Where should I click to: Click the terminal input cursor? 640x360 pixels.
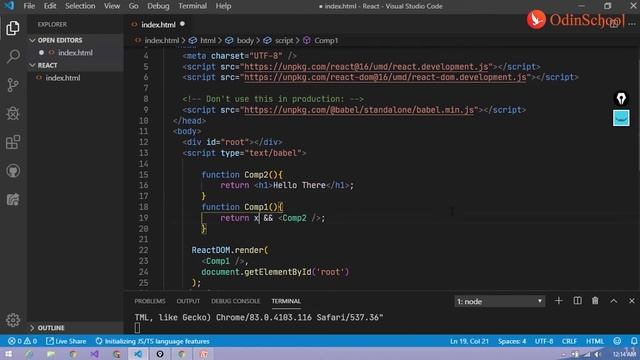(137, 327)
